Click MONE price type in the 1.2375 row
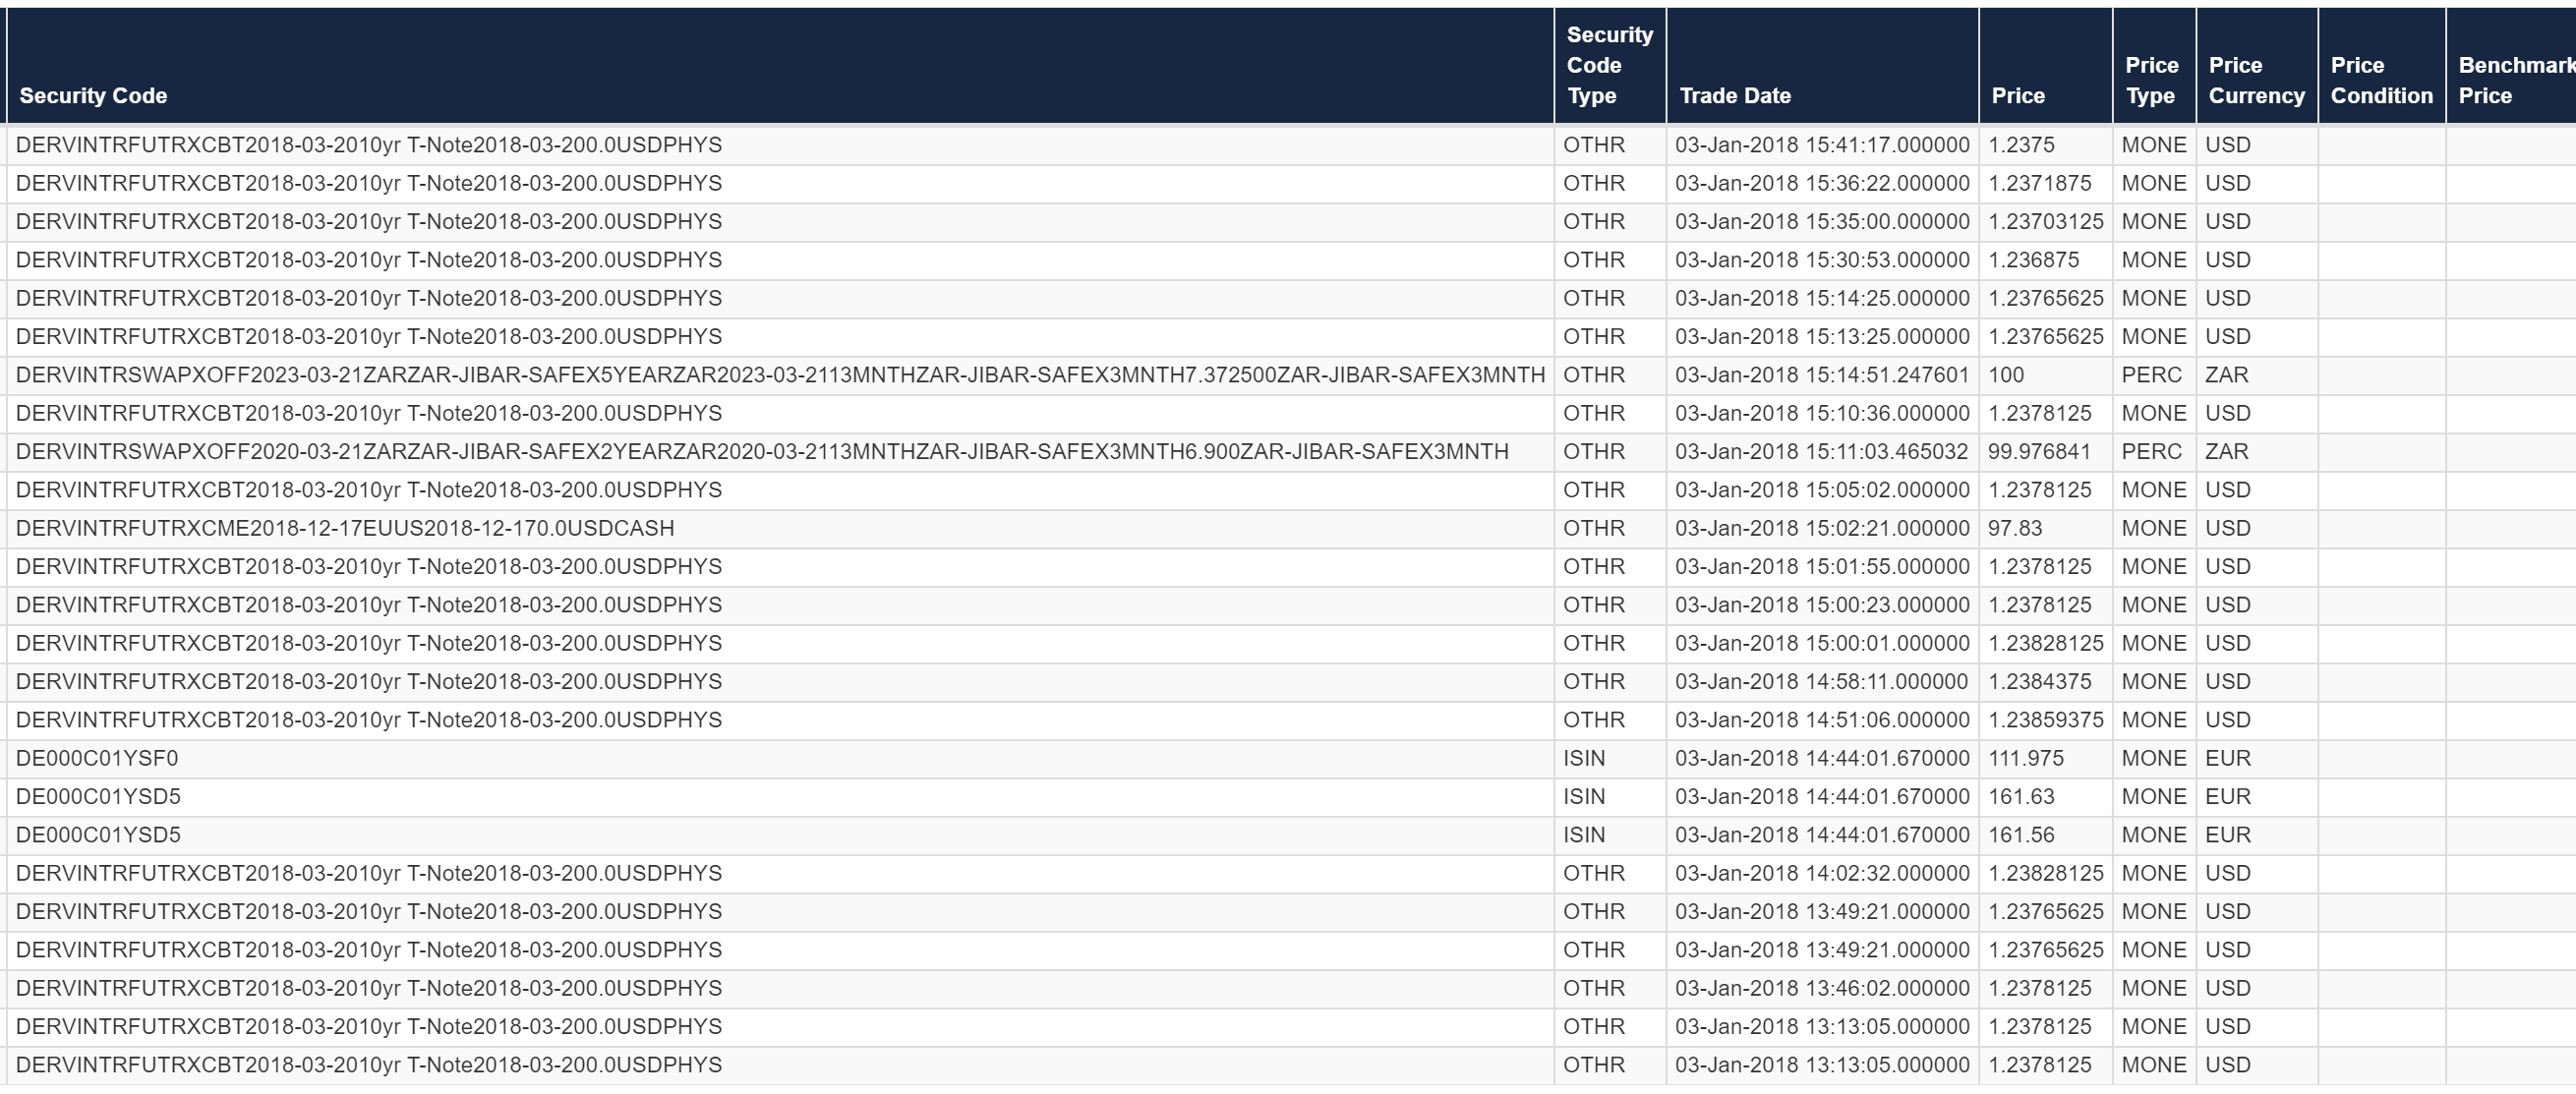 pyautogui.click(x=2153, y=145)
